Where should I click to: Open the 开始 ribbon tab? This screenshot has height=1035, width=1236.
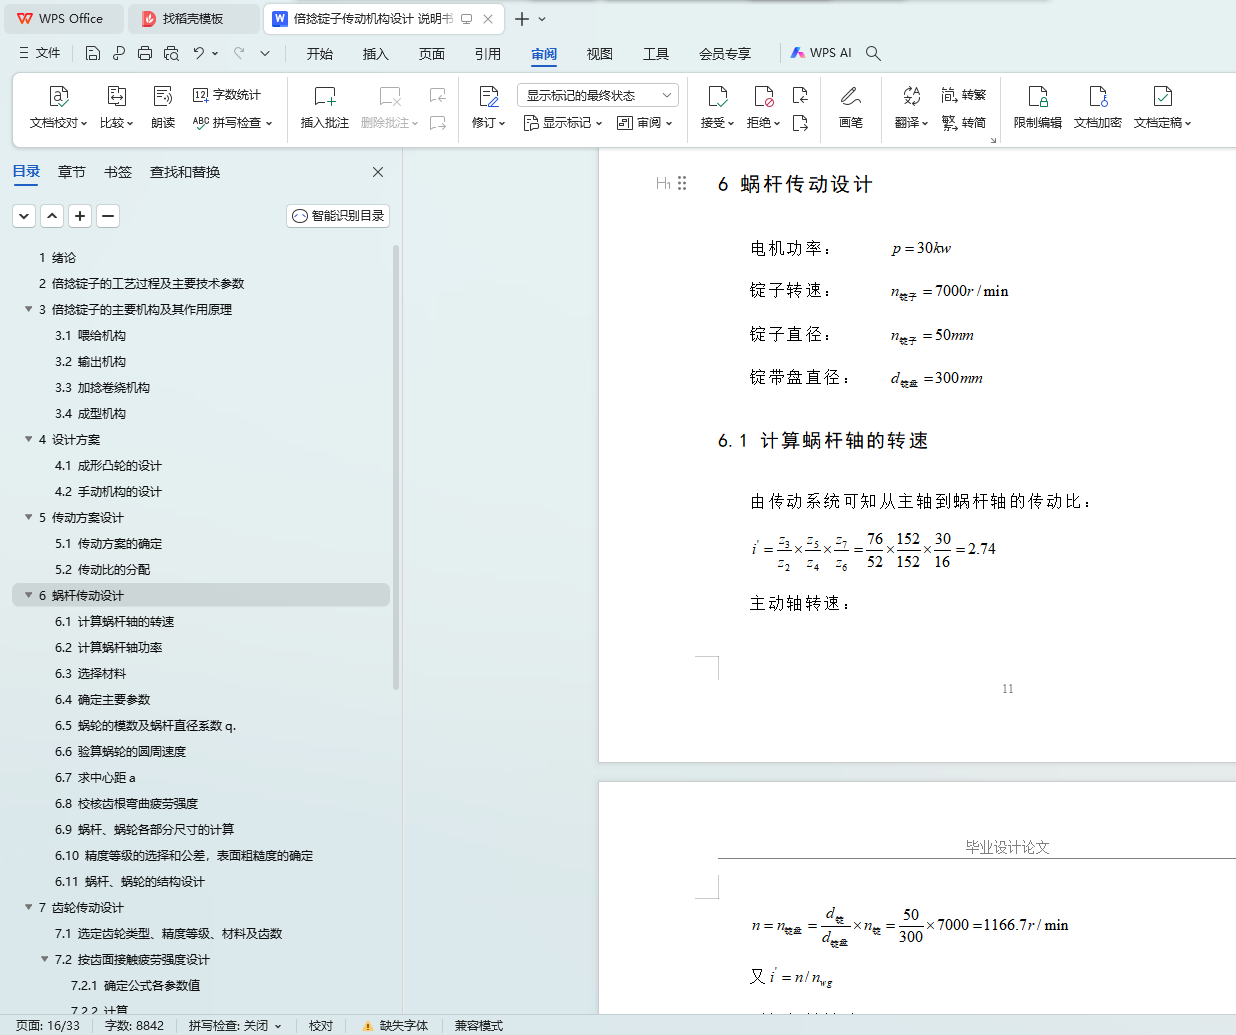(x=320, y=54)
